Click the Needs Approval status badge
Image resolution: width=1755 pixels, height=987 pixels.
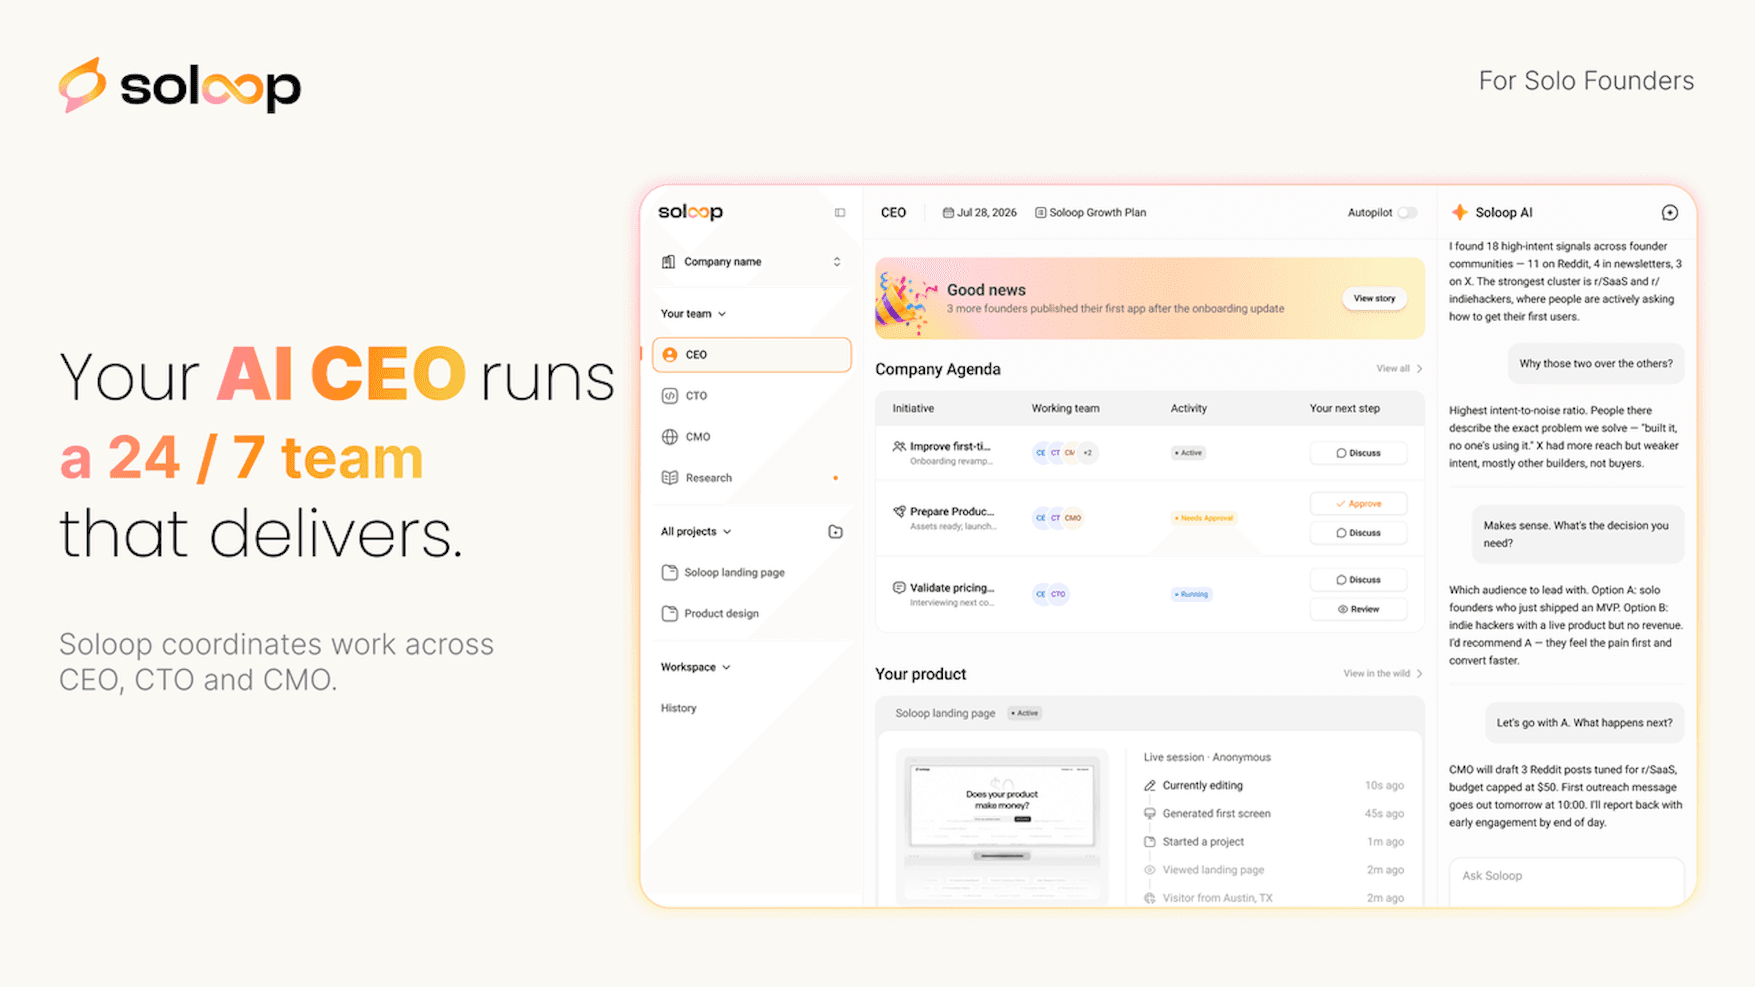pyautogui.click(x=1204, y=518)
